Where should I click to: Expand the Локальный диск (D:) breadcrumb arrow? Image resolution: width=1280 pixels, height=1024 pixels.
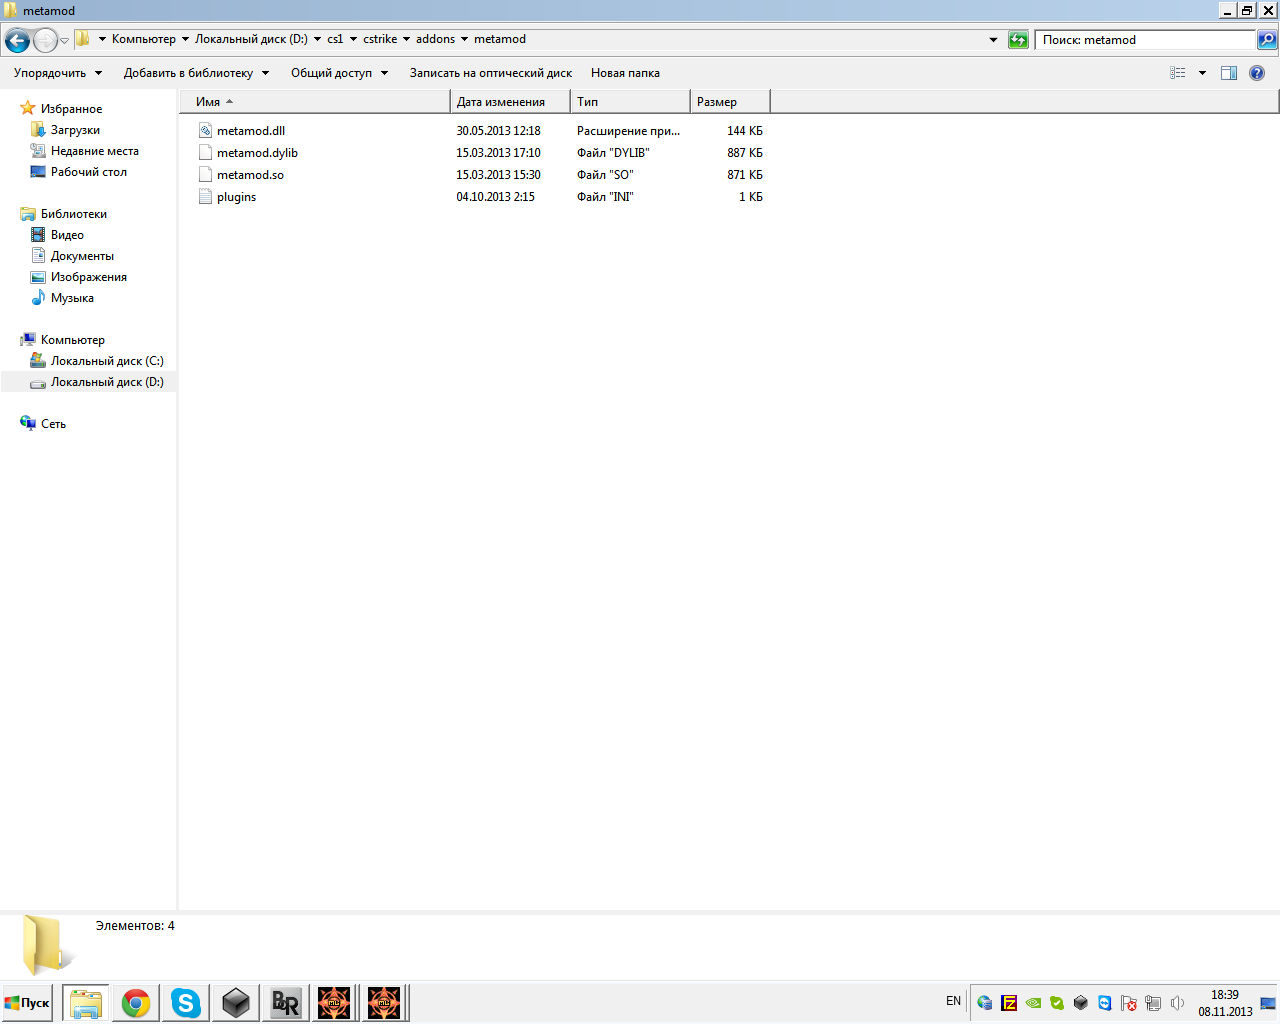coord(317,40)
